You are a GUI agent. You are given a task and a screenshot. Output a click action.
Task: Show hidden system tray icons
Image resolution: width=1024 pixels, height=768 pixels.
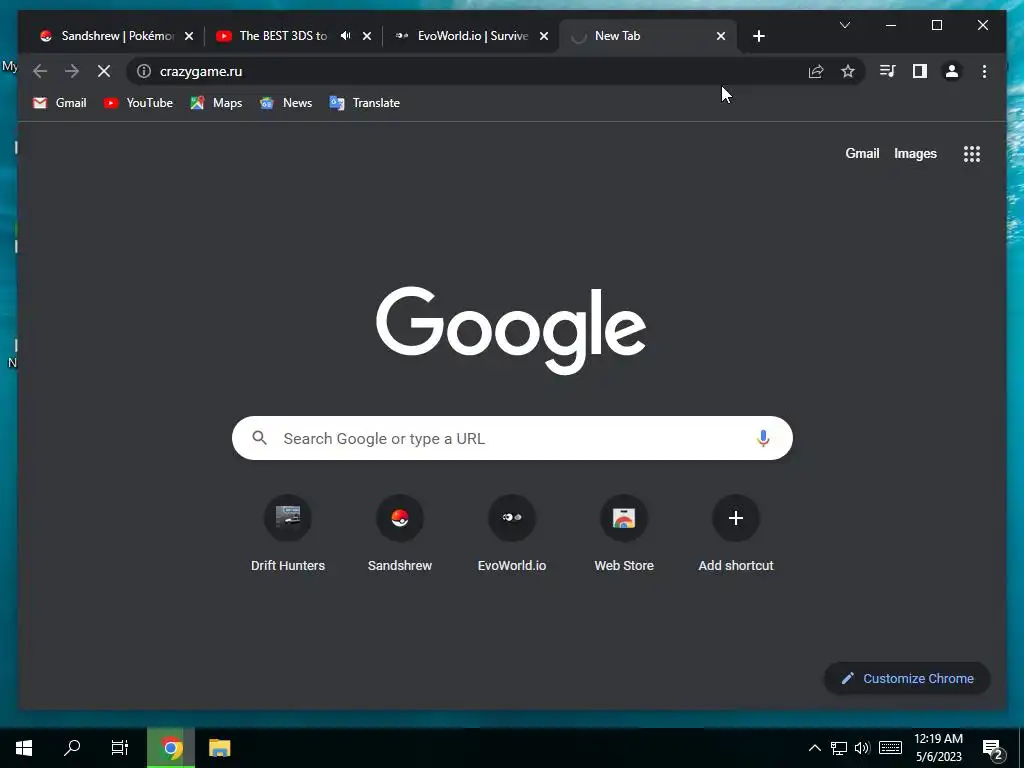point(814,748)
